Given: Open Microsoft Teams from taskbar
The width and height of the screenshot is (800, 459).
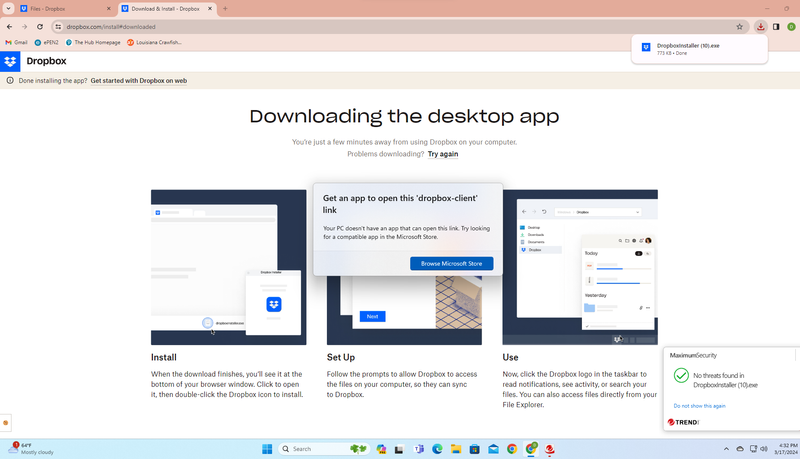Looking at the screenshot, I should pos(418,449).
